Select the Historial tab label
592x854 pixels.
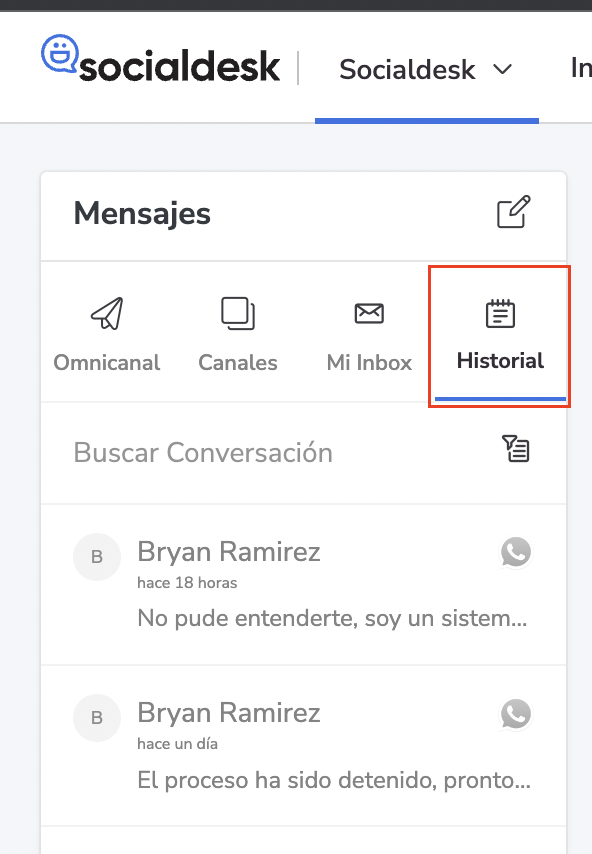(x=500, y=361)
